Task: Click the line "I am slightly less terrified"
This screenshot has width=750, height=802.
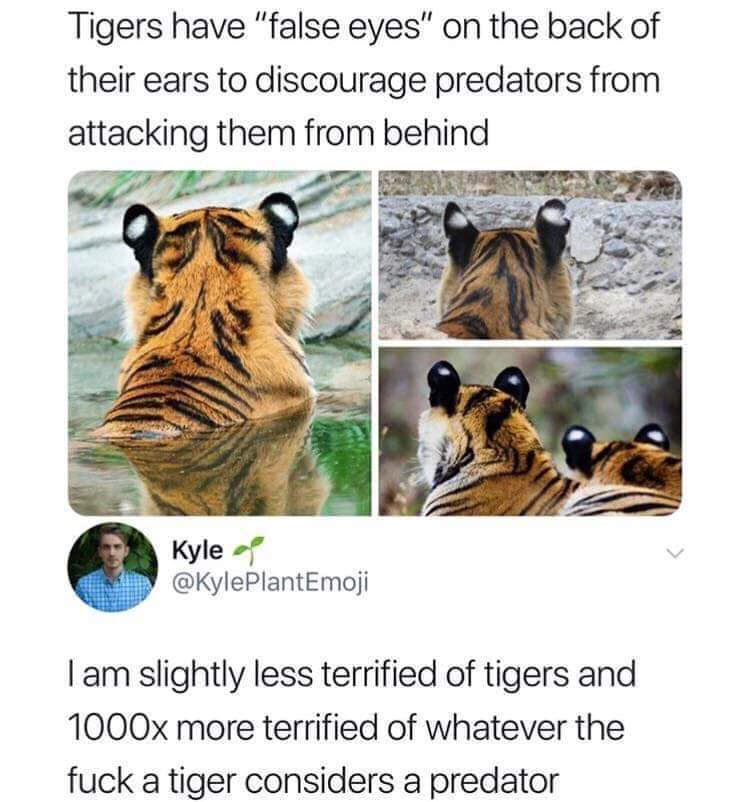Action: 352,674
